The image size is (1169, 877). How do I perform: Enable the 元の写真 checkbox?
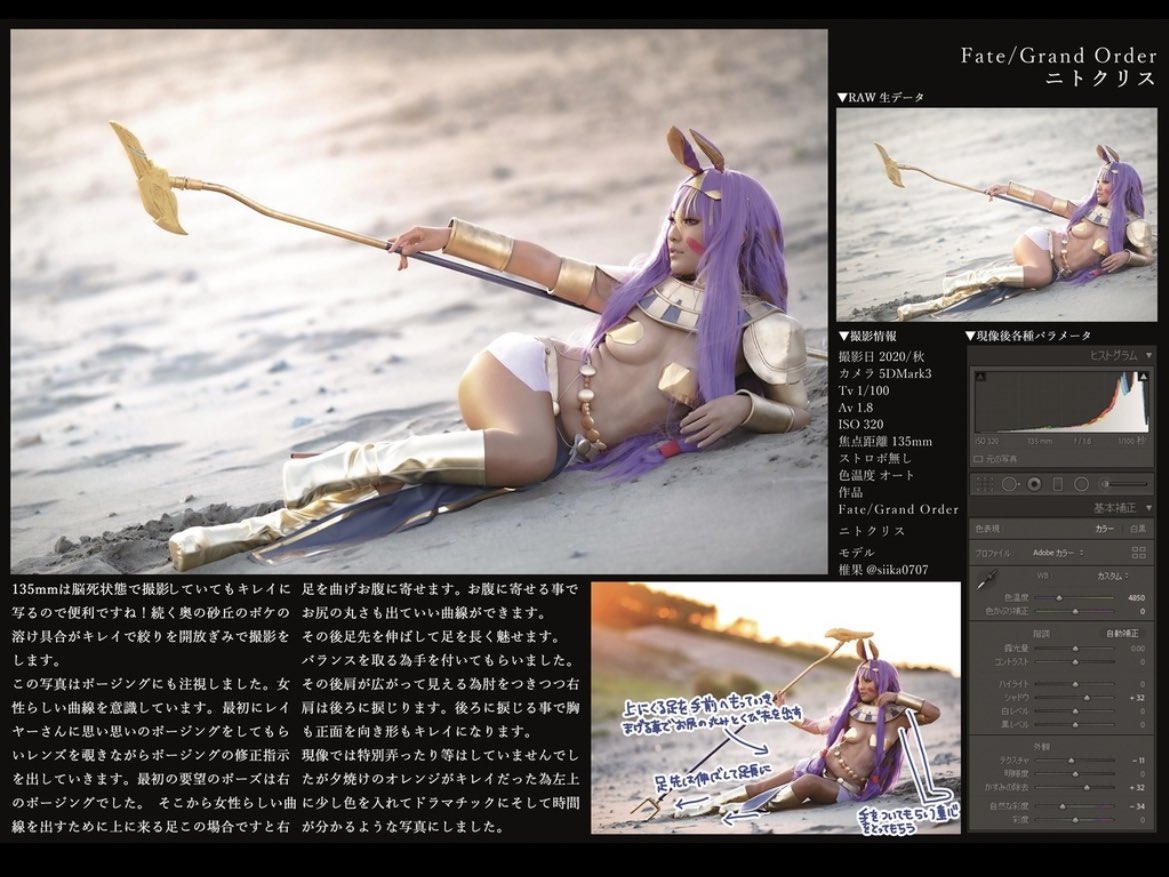pyautogui.click(x=978, y=459)
